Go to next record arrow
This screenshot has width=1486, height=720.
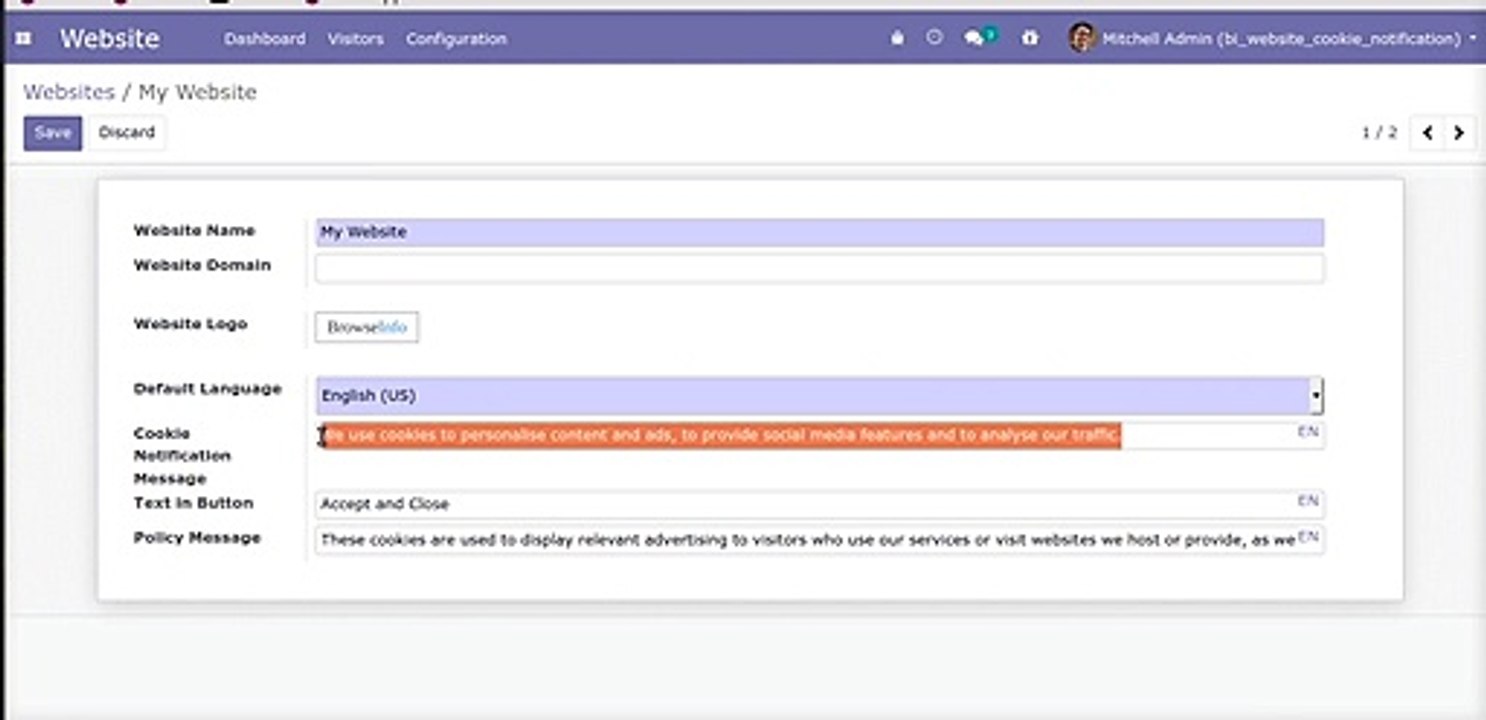point(1459,132)
